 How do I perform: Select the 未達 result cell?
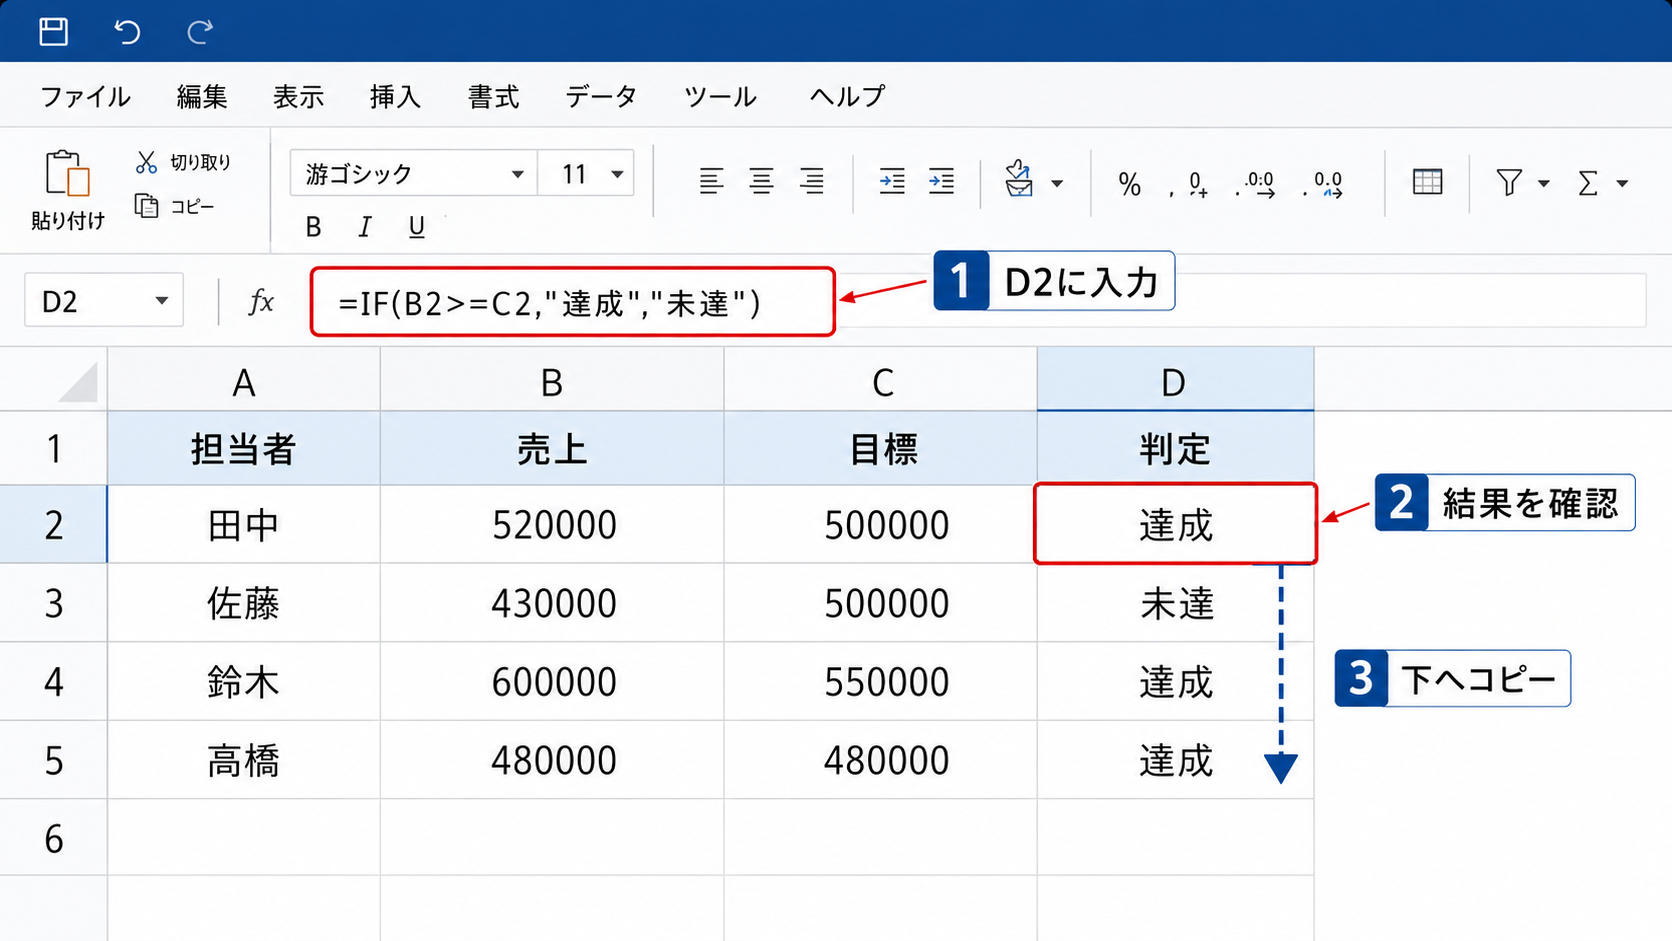click(x=1175, y=603)
